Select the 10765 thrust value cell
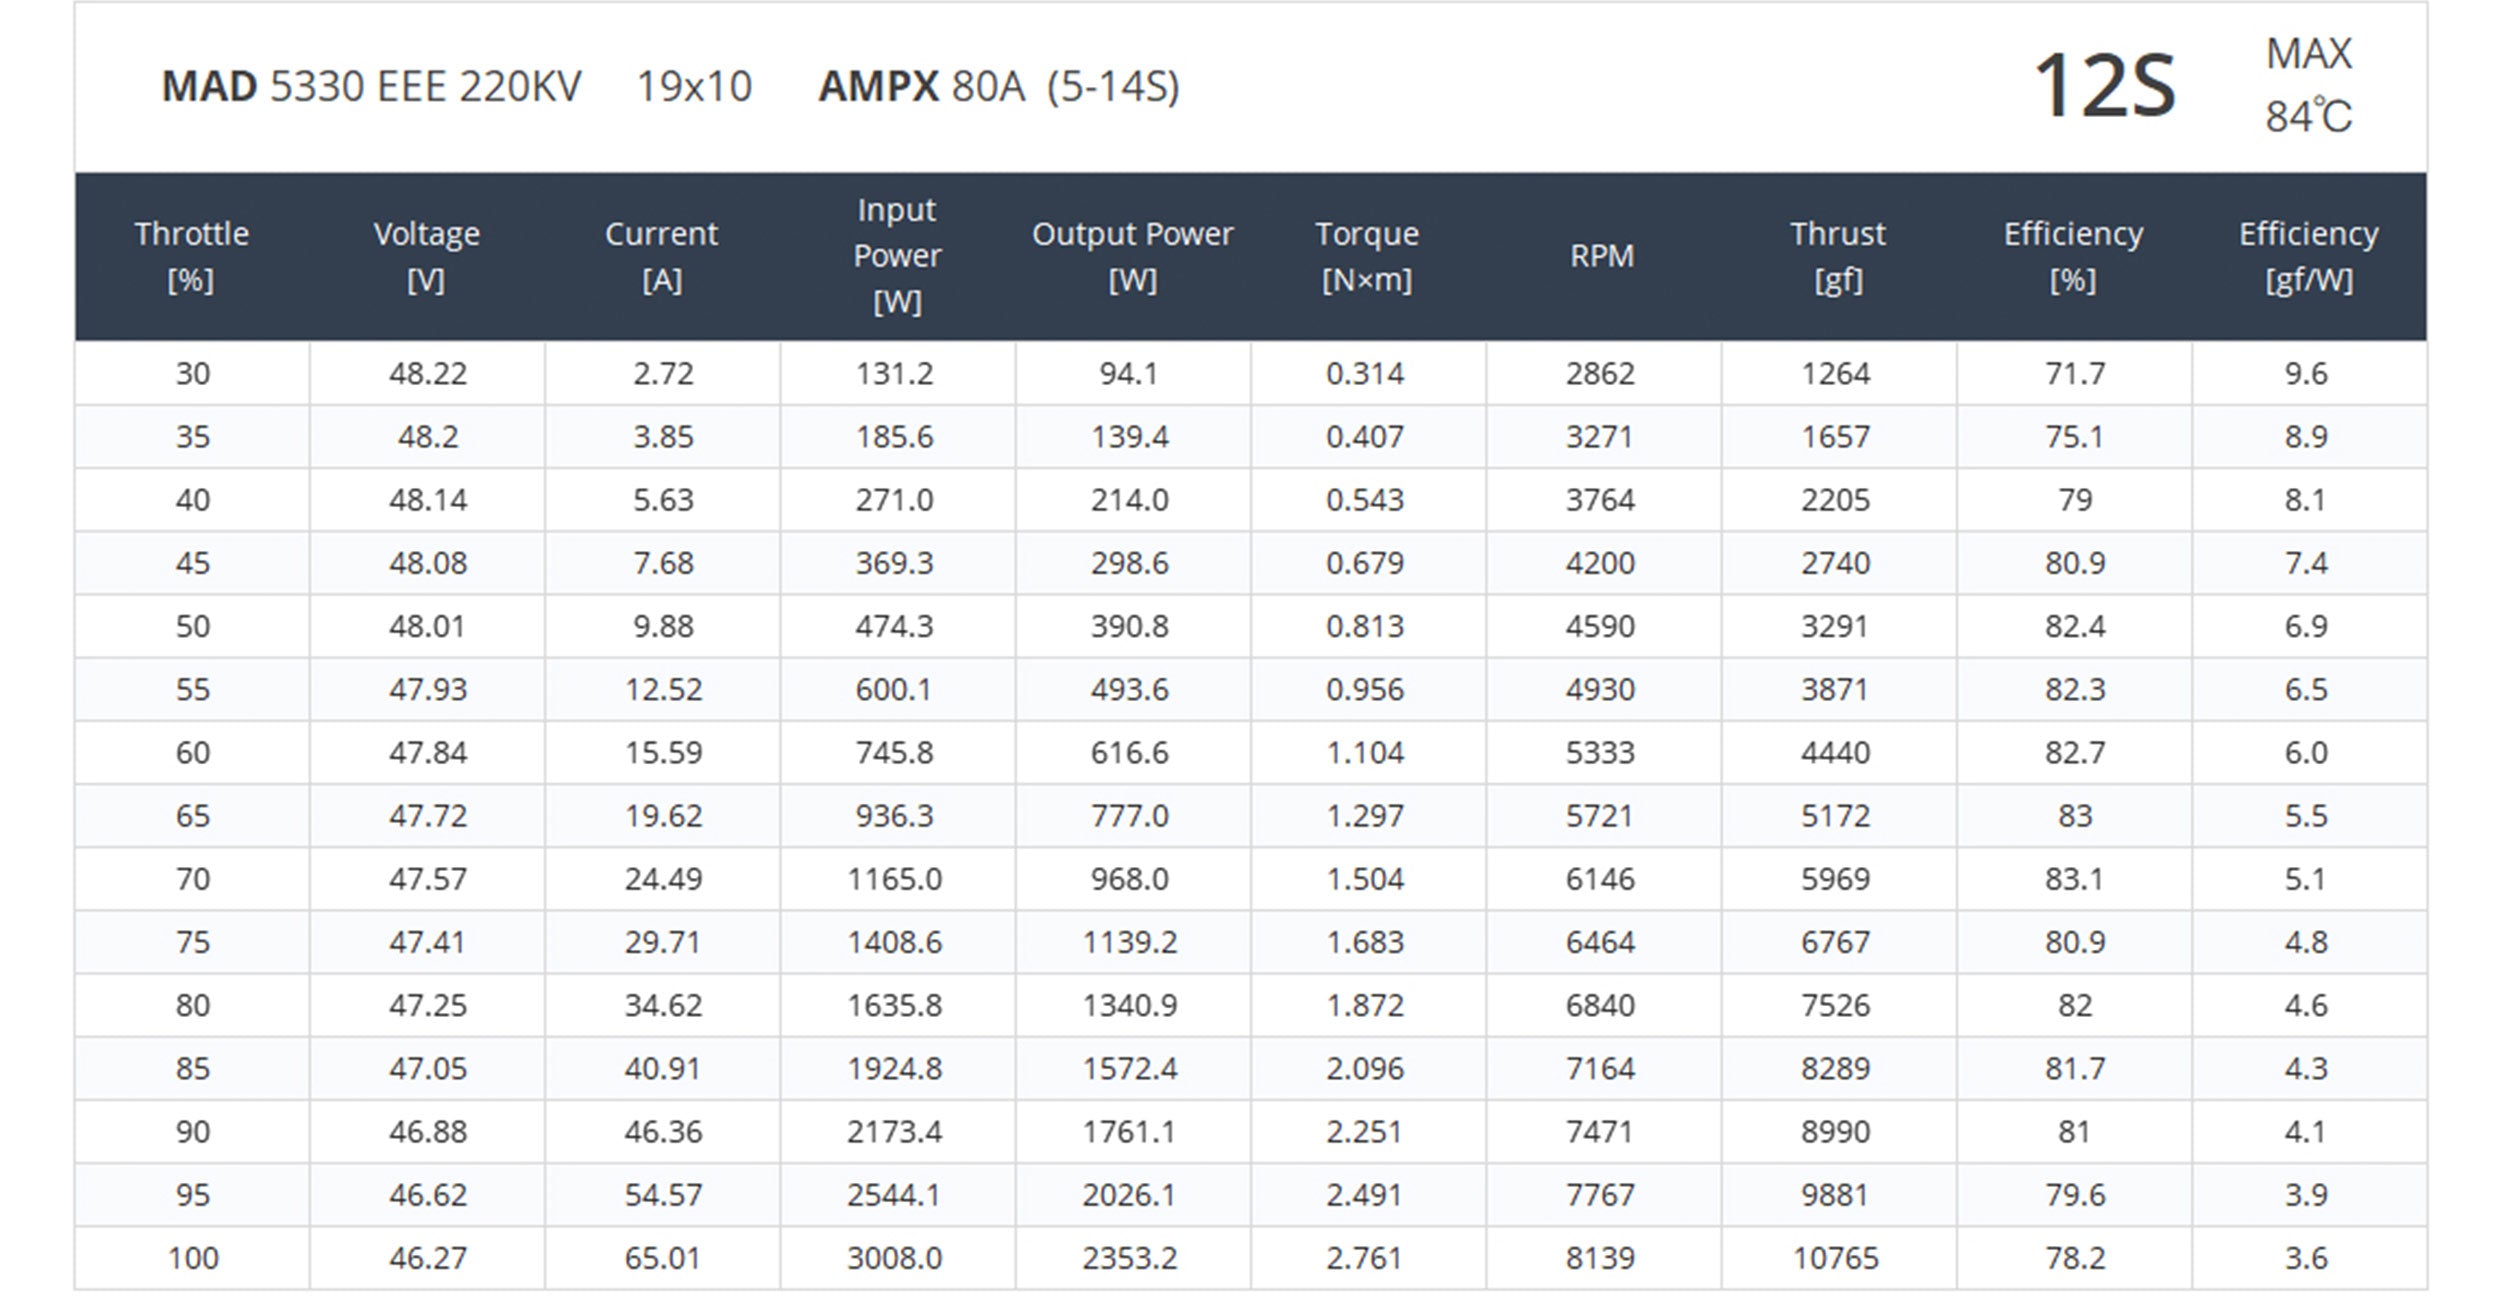This screenshot has height=1301, width=2500. [1836, 1258]
